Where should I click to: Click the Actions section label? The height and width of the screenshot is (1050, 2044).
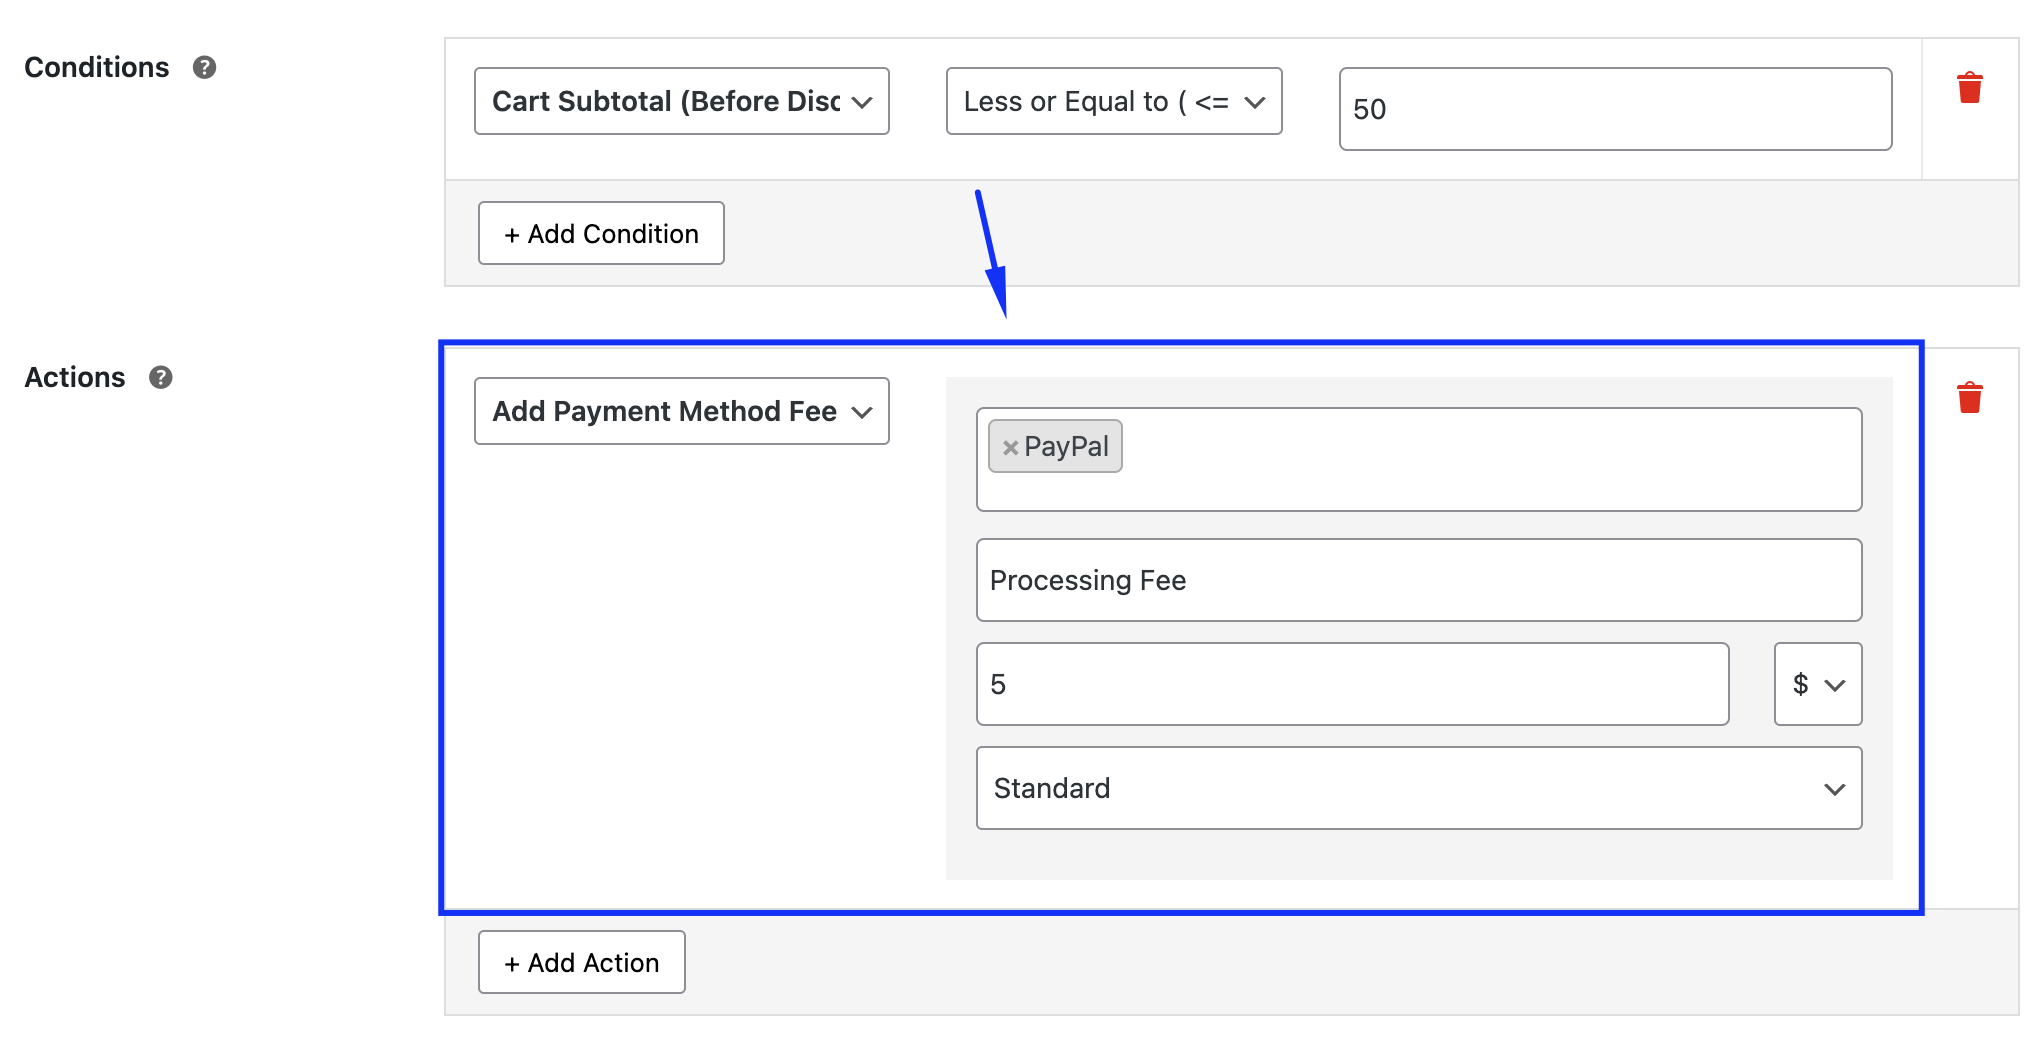click(x=75, y=377)
